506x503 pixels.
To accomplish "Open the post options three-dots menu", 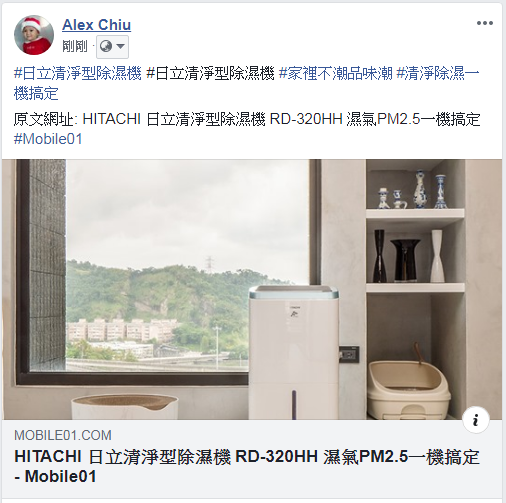I will (484, 23).
